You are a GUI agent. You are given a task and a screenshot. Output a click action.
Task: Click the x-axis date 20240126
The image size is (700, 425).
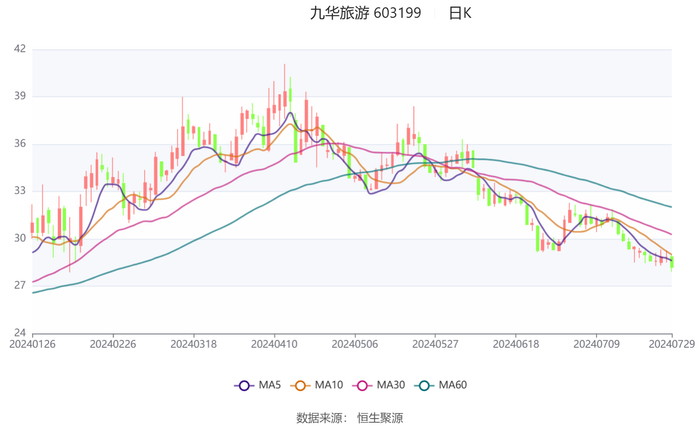[x=33, y=344]
